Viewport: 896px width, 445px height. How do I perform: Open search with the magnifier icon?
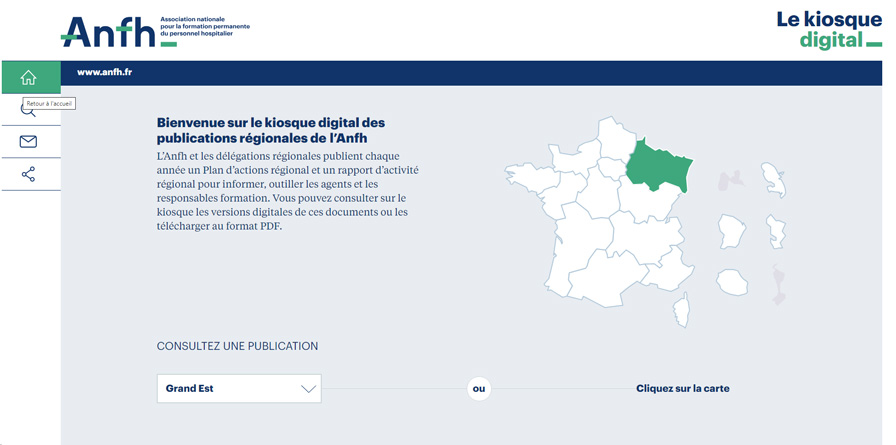coord(28,110)
